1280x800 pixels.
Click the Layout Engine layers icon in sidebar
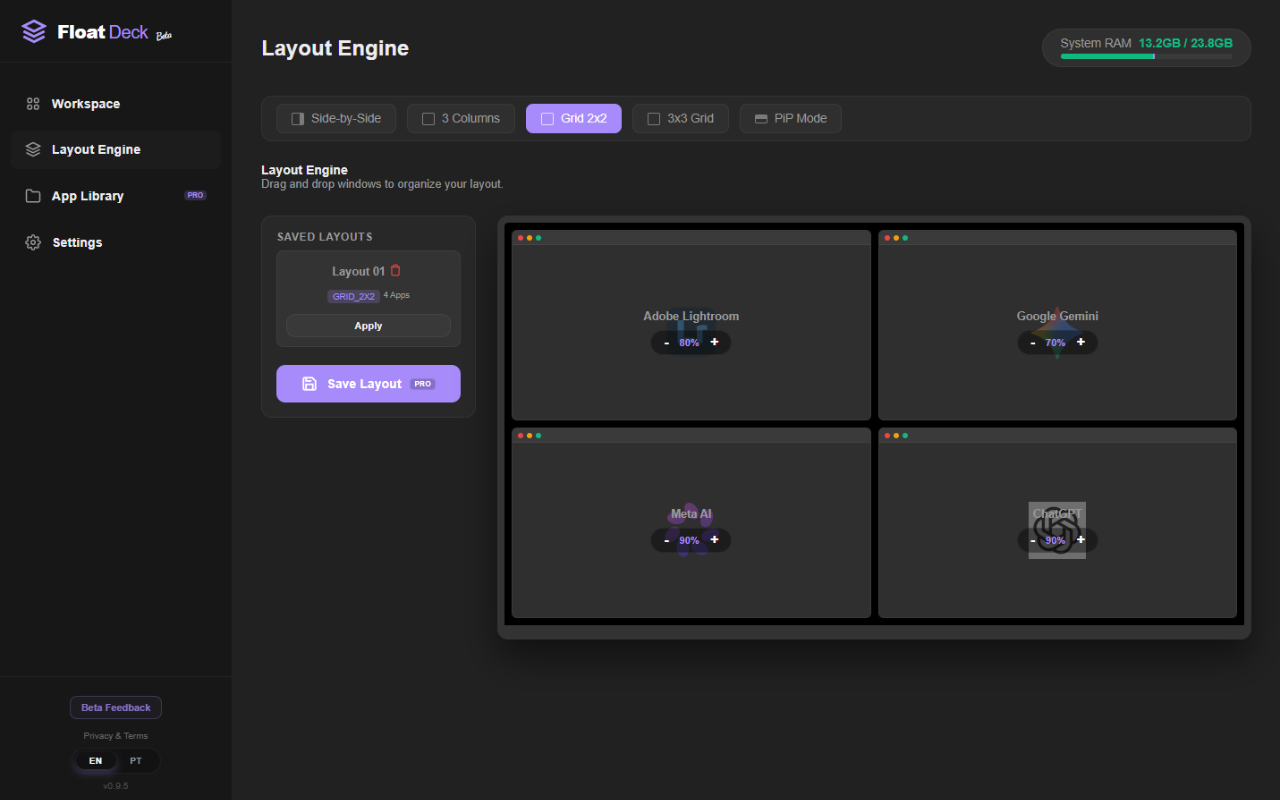pyautogui.click(x=33, y=150)
